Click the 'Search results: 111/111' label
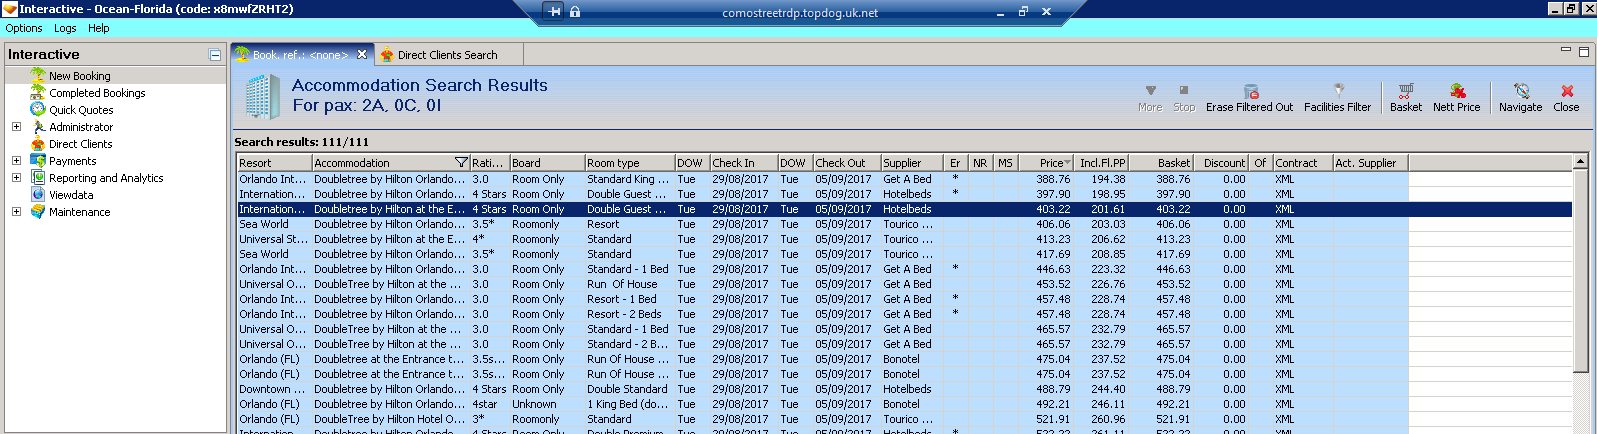This screenshot has width=1597, height=434. click(x=301, y=142)
